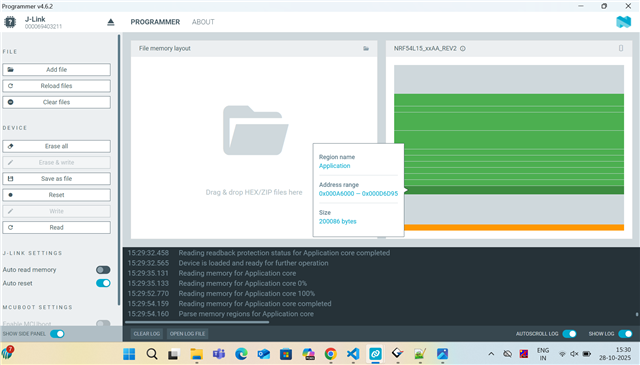Enable Auto read memory toggle
The height and width of the screenshot is (365, 640).
(103, 270)
